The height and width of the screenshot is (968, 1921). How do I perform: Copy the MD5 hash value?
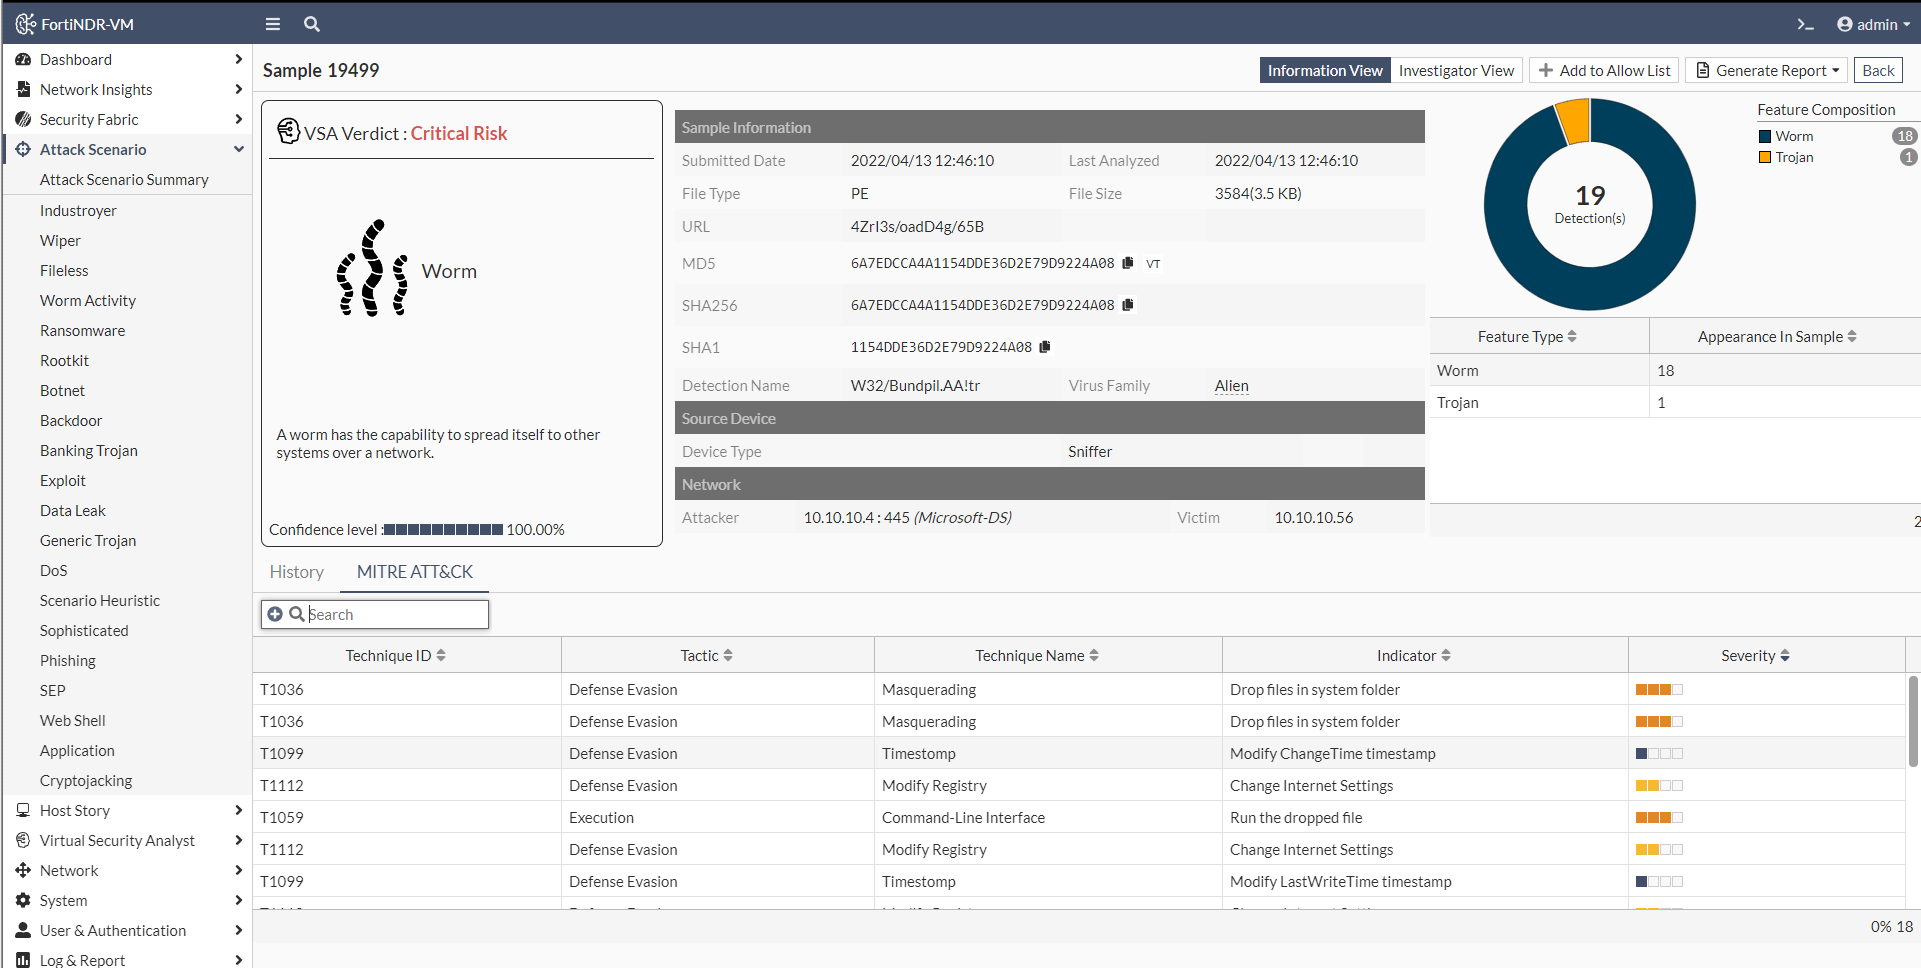coord(1128,263)
